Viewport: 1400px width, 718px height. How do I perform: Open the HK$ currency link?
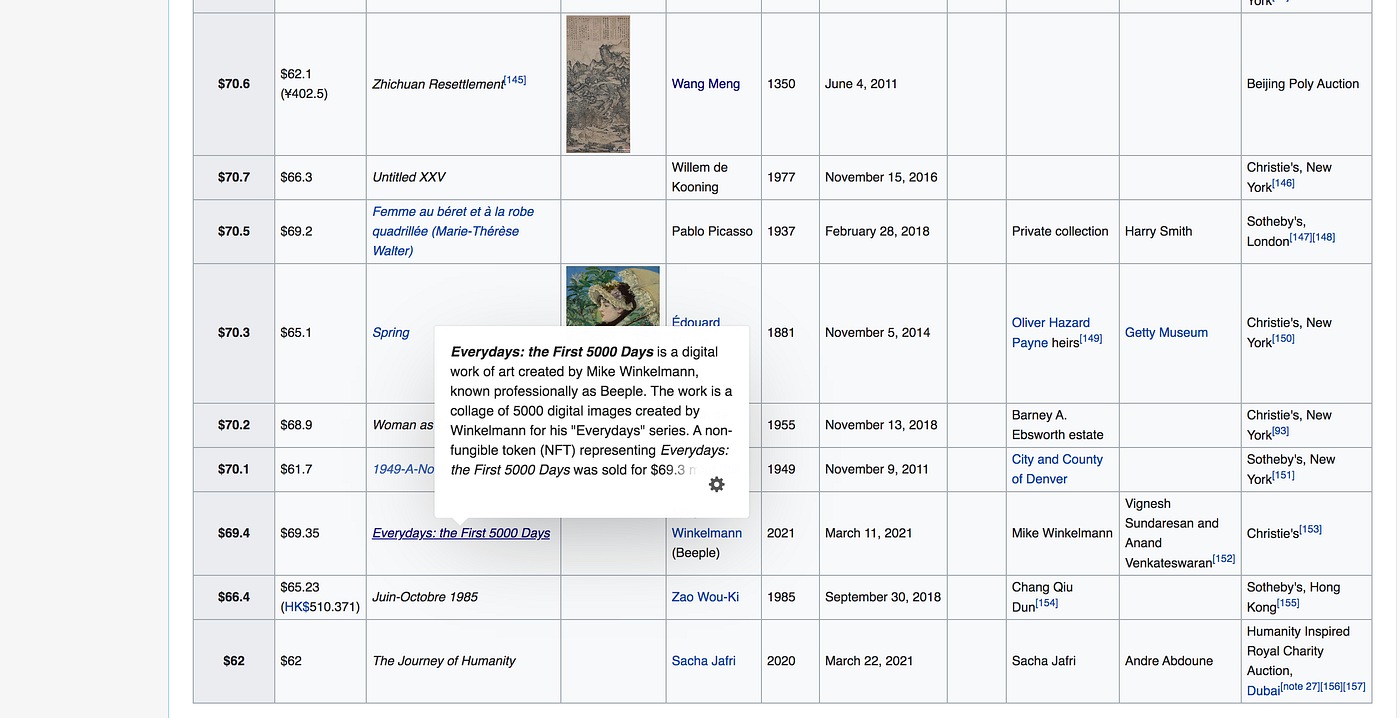click(297, 607)
